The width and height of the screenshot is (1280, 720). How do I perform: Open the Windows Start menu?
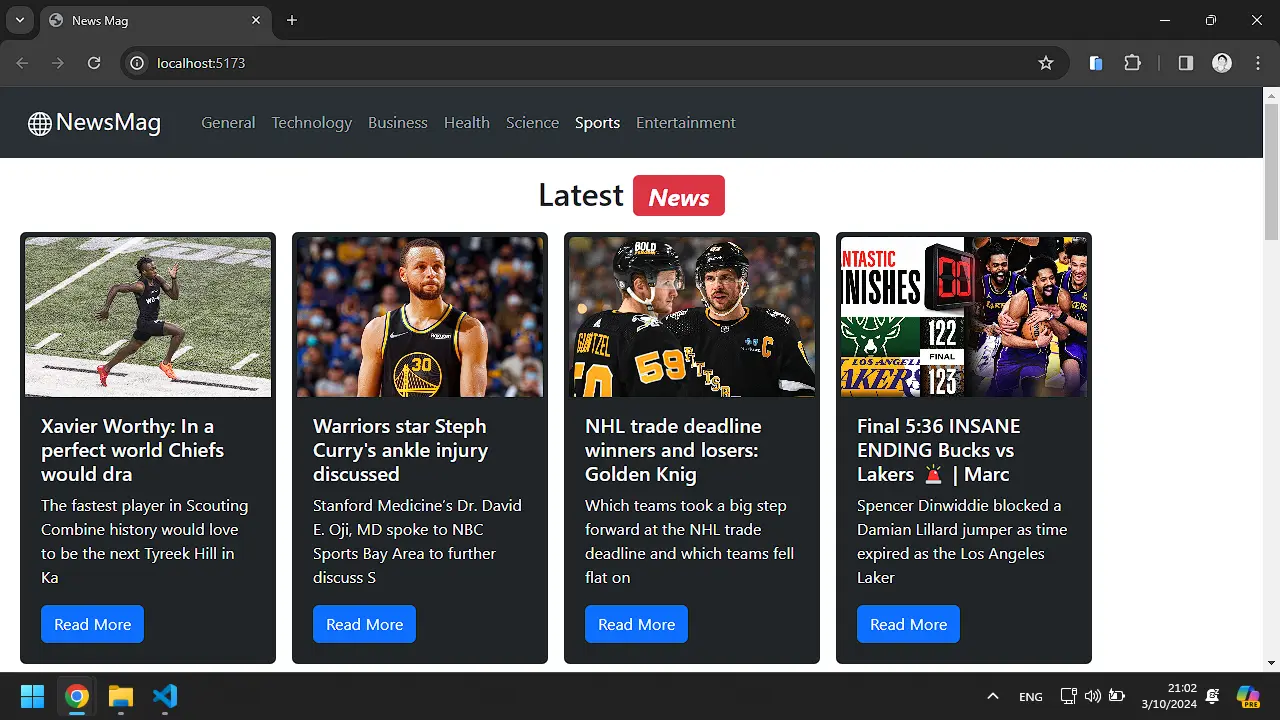(x=33, y=696)
